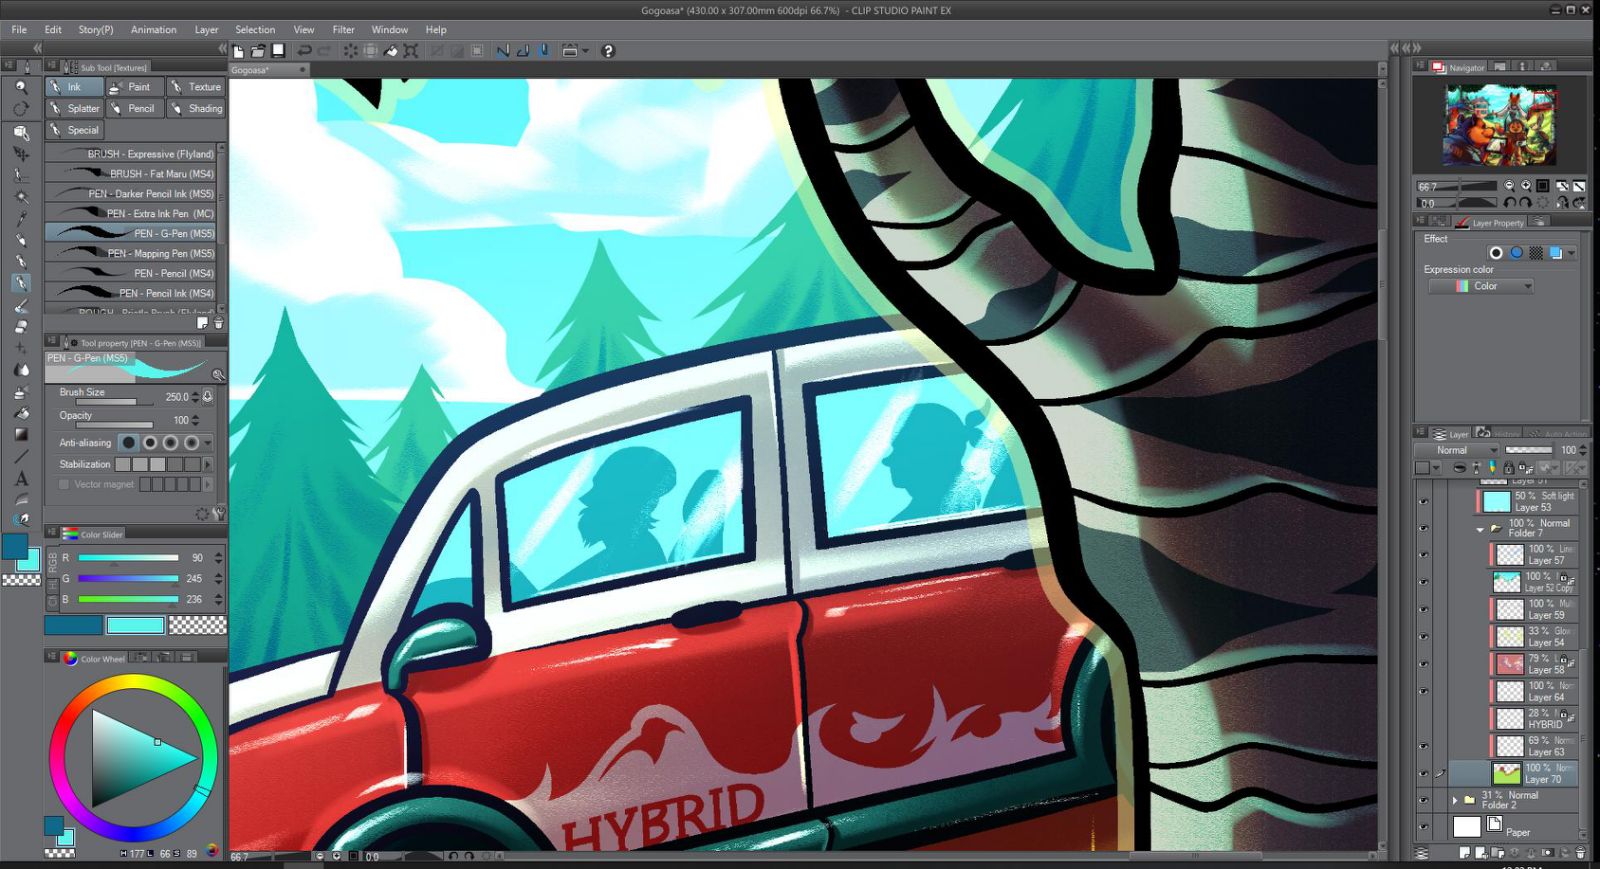
Task: Hide Folder 7 with eye icon
Action: pos(1424,529)
